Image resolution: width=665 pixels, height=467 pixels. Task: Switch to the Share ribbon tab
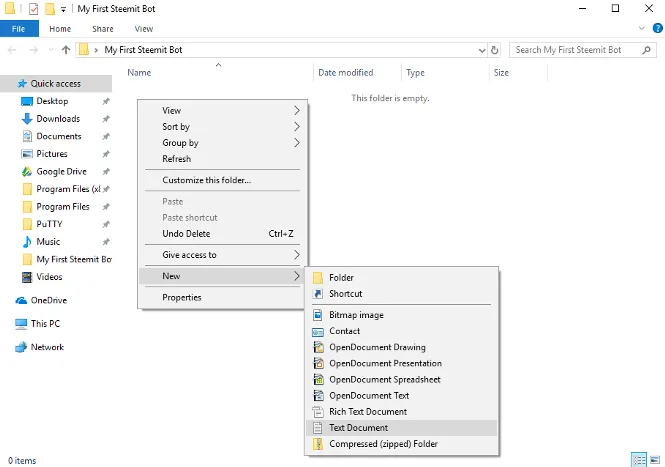(x=102, y=29)
